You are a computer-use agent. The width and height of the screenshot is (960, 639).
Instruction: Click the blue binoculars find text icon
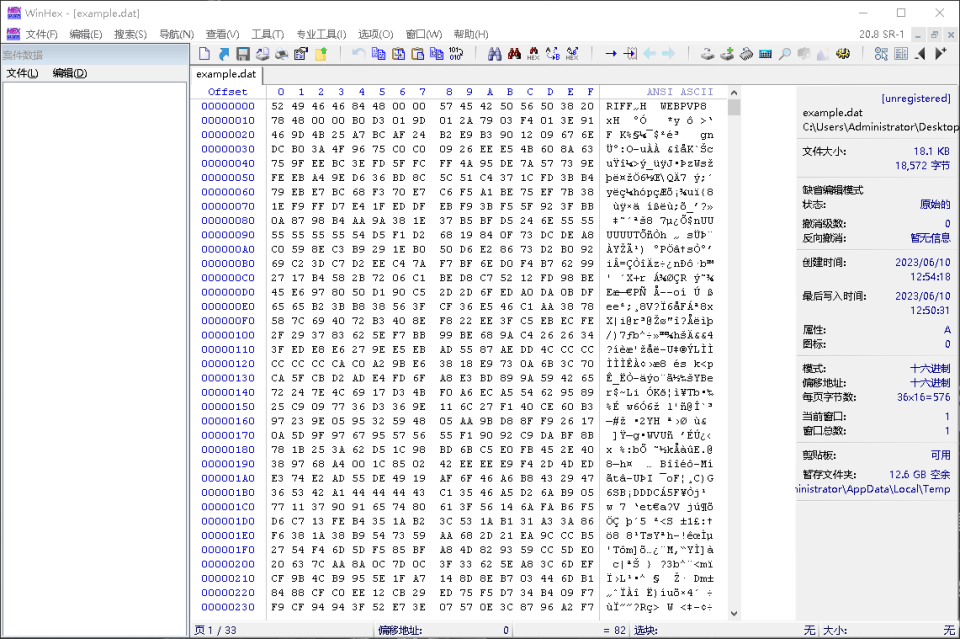coord(495,53)
